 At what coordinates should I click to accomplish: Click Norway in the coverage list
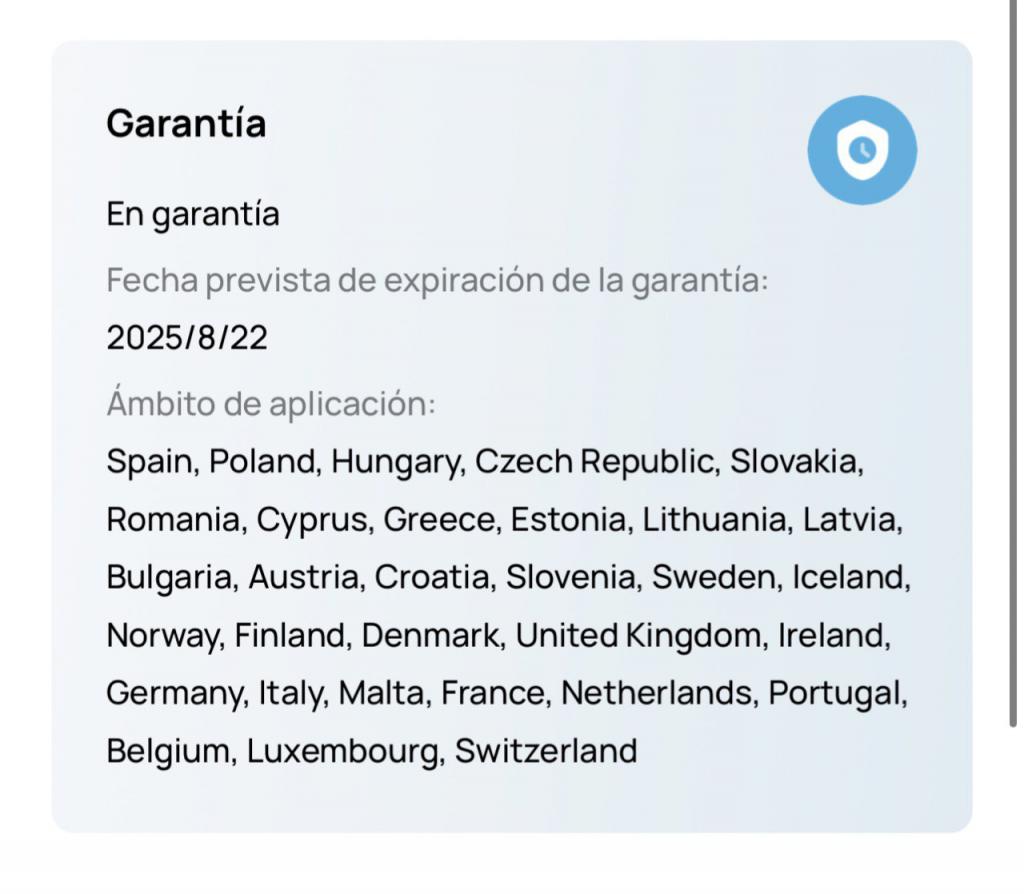(x=163, y=637)
